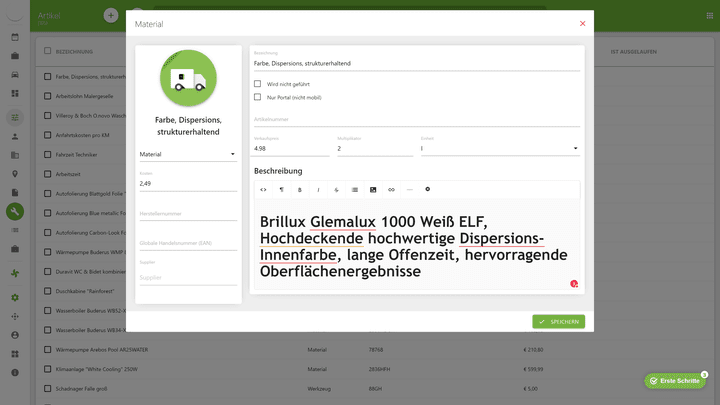Open the Einheit unit dropdown
Screen dimensions: 720x405
click(500, 148)
